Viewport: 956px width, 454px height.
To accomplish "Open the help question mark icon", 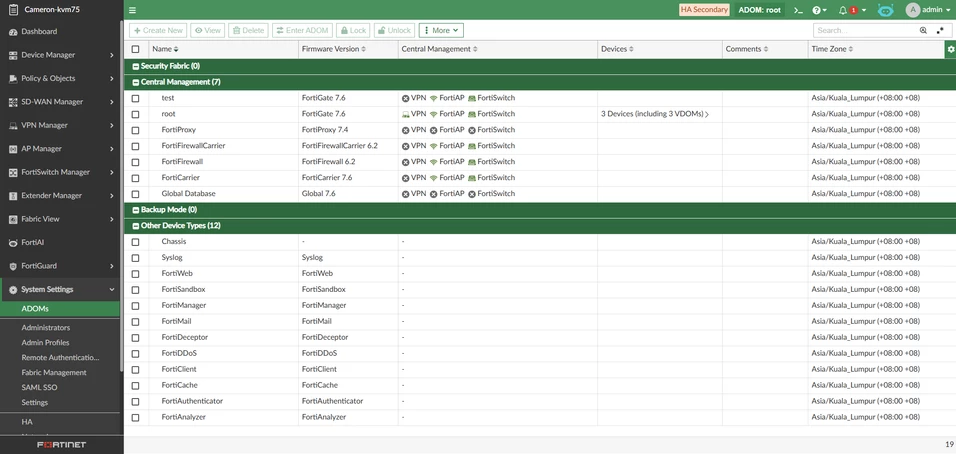I will point(816,10).
